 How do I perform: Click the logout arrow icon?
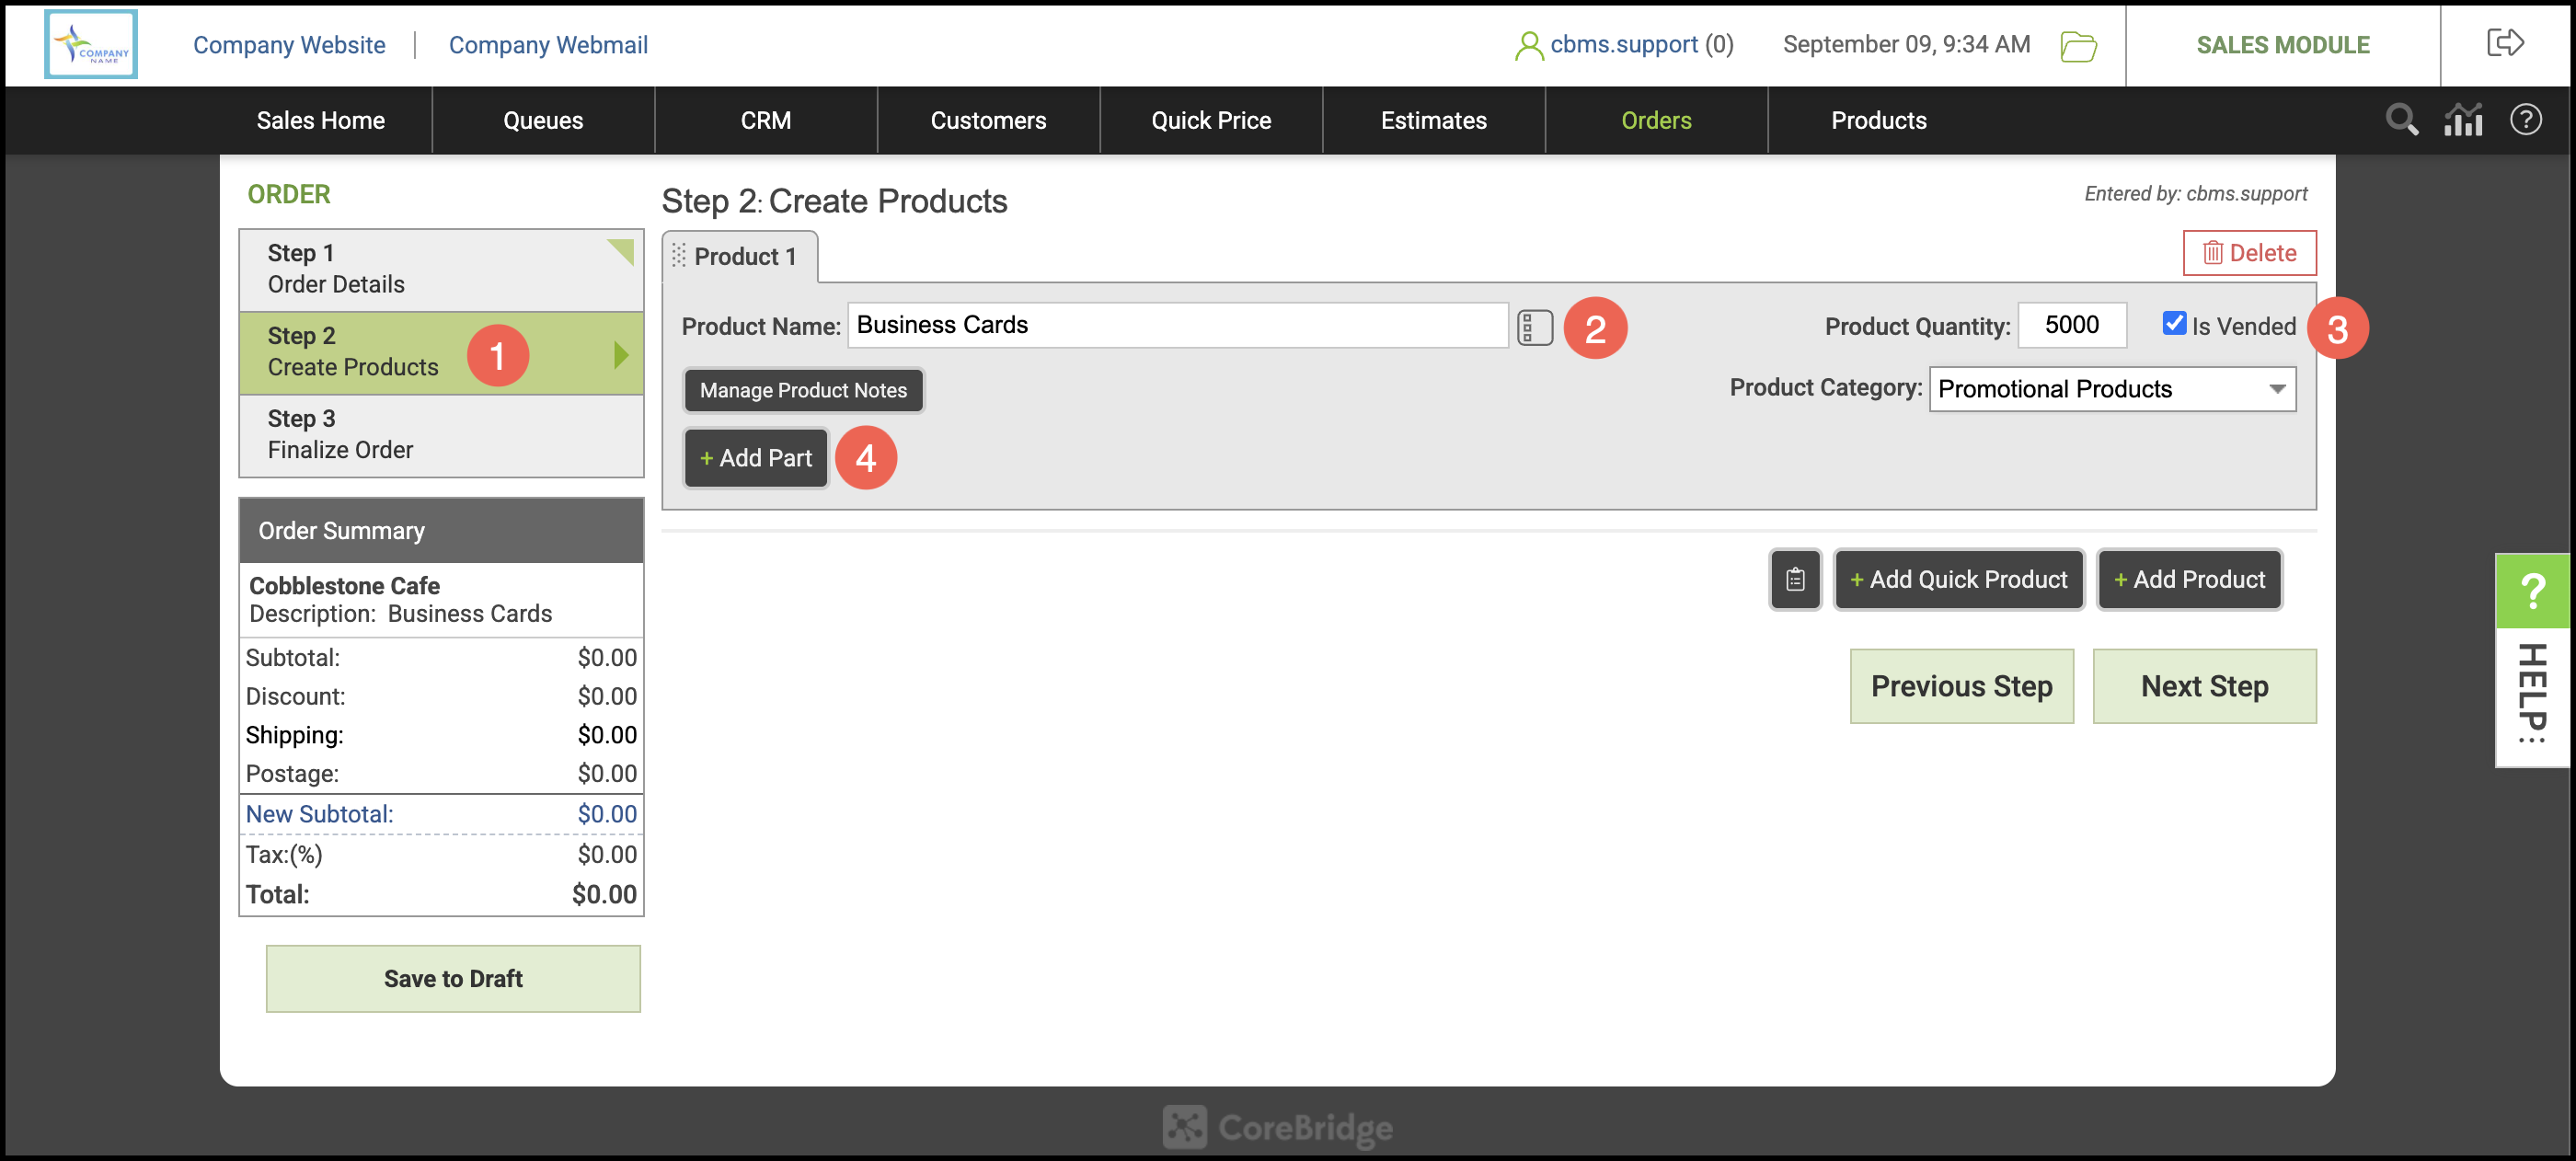point(2505,43)
